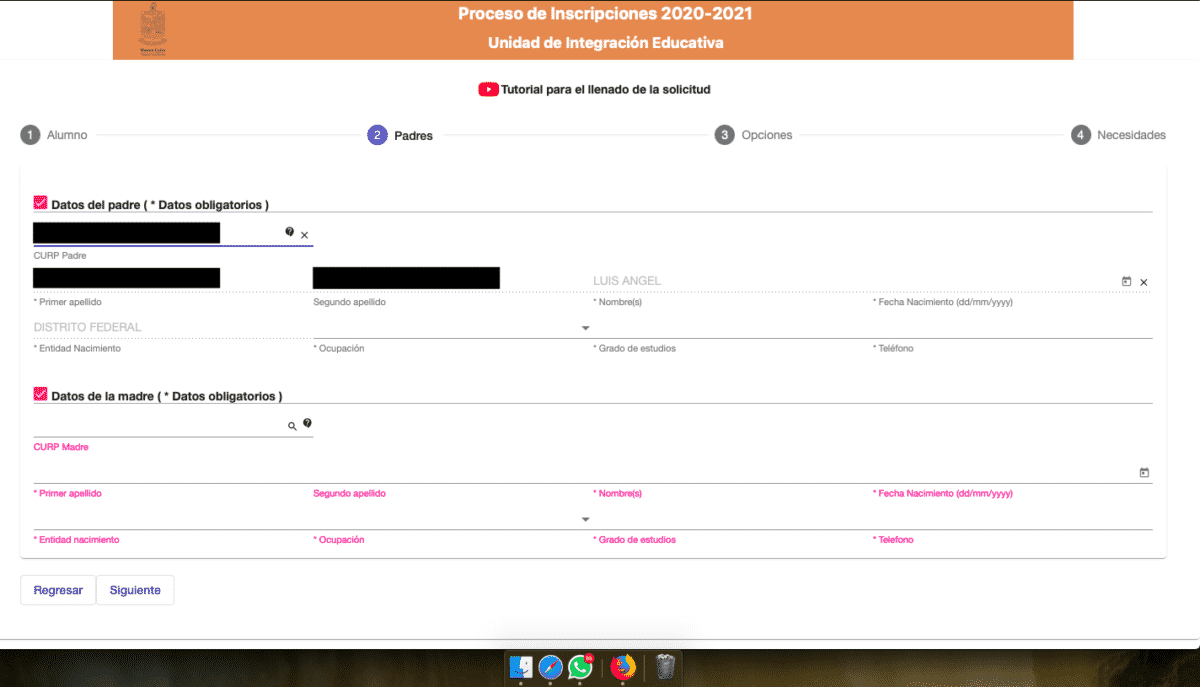Clear the CURP Padre field with the X
Viewport: 1200px width, 687px height.
click(x=304, y=235)
